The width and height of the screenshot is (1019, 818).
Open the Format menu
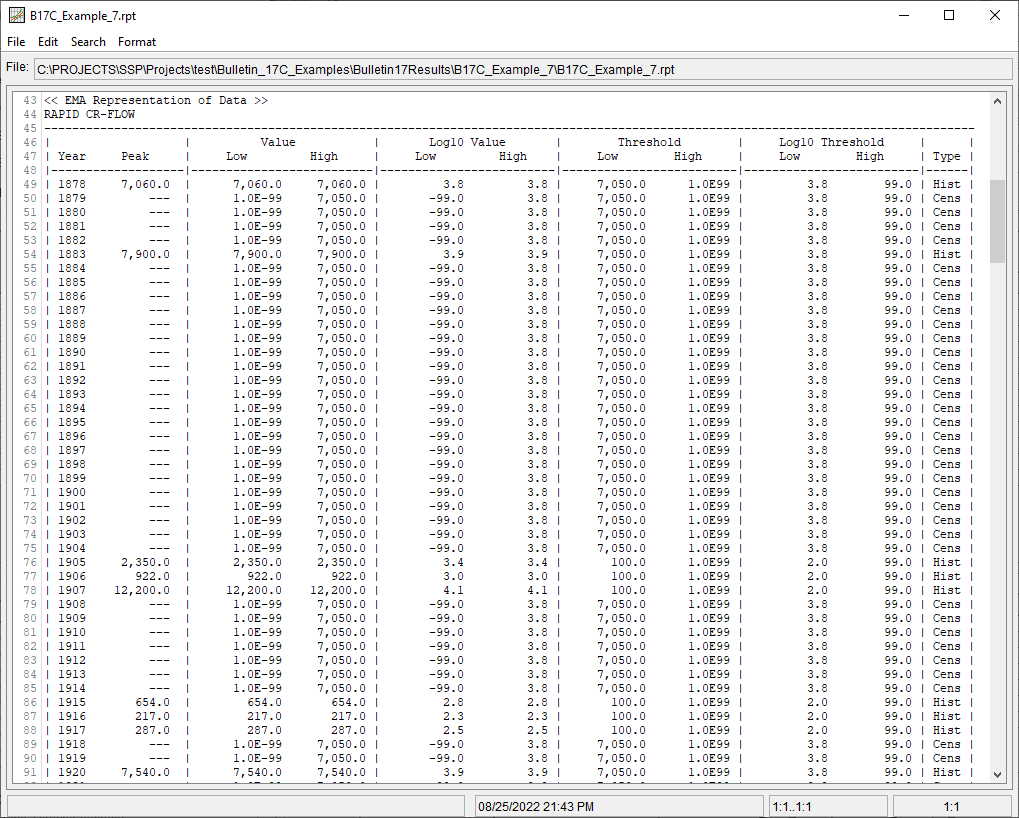point(137,42)
